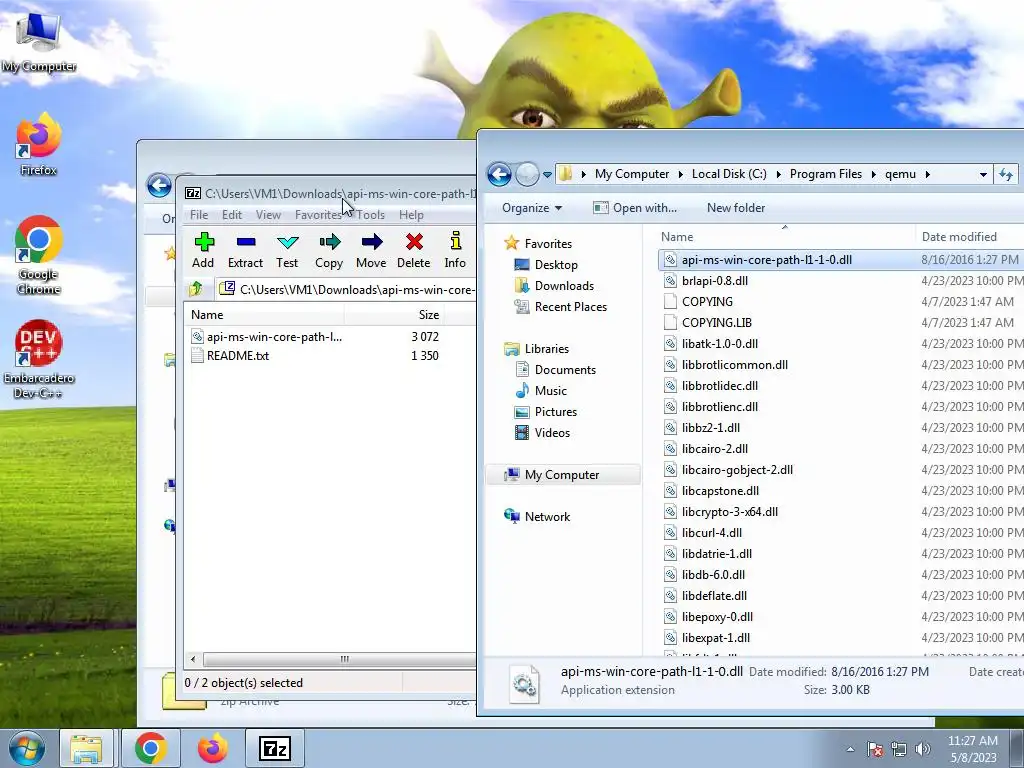Go back in the background Explorer window
This screenshot has height=768, width=1024.
[x=159, y=185]
